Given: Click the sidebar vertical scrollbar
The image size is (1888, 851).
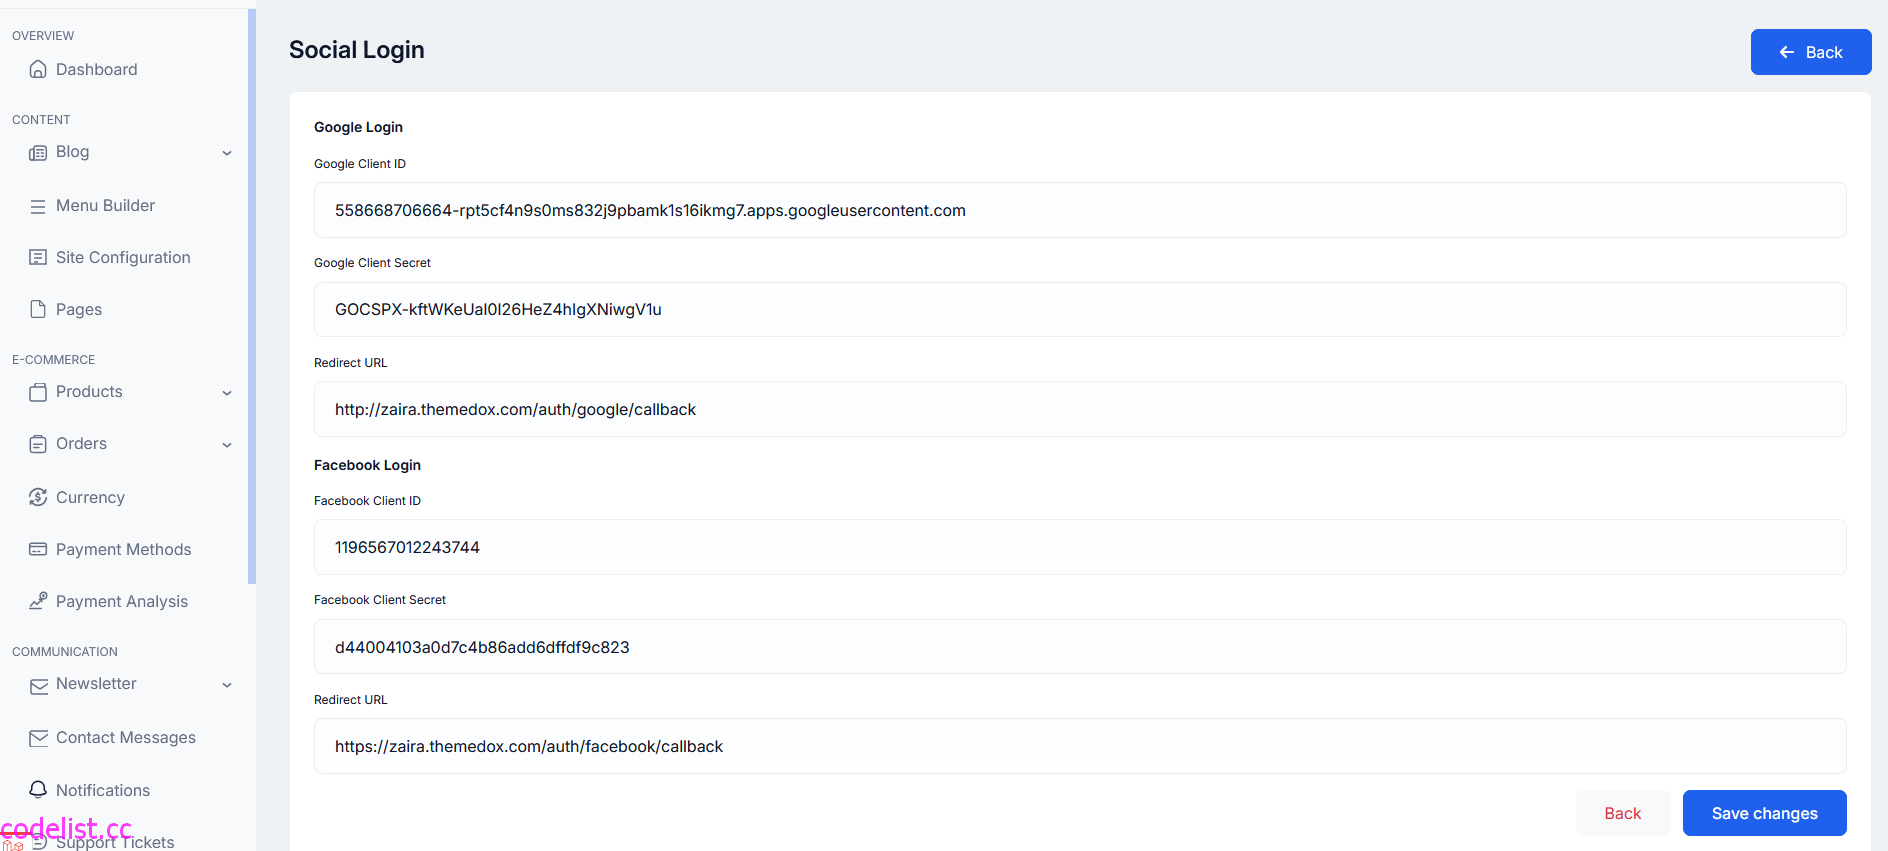Looking at the screenshot, I should pyautogui.click(x=252, y=296).
